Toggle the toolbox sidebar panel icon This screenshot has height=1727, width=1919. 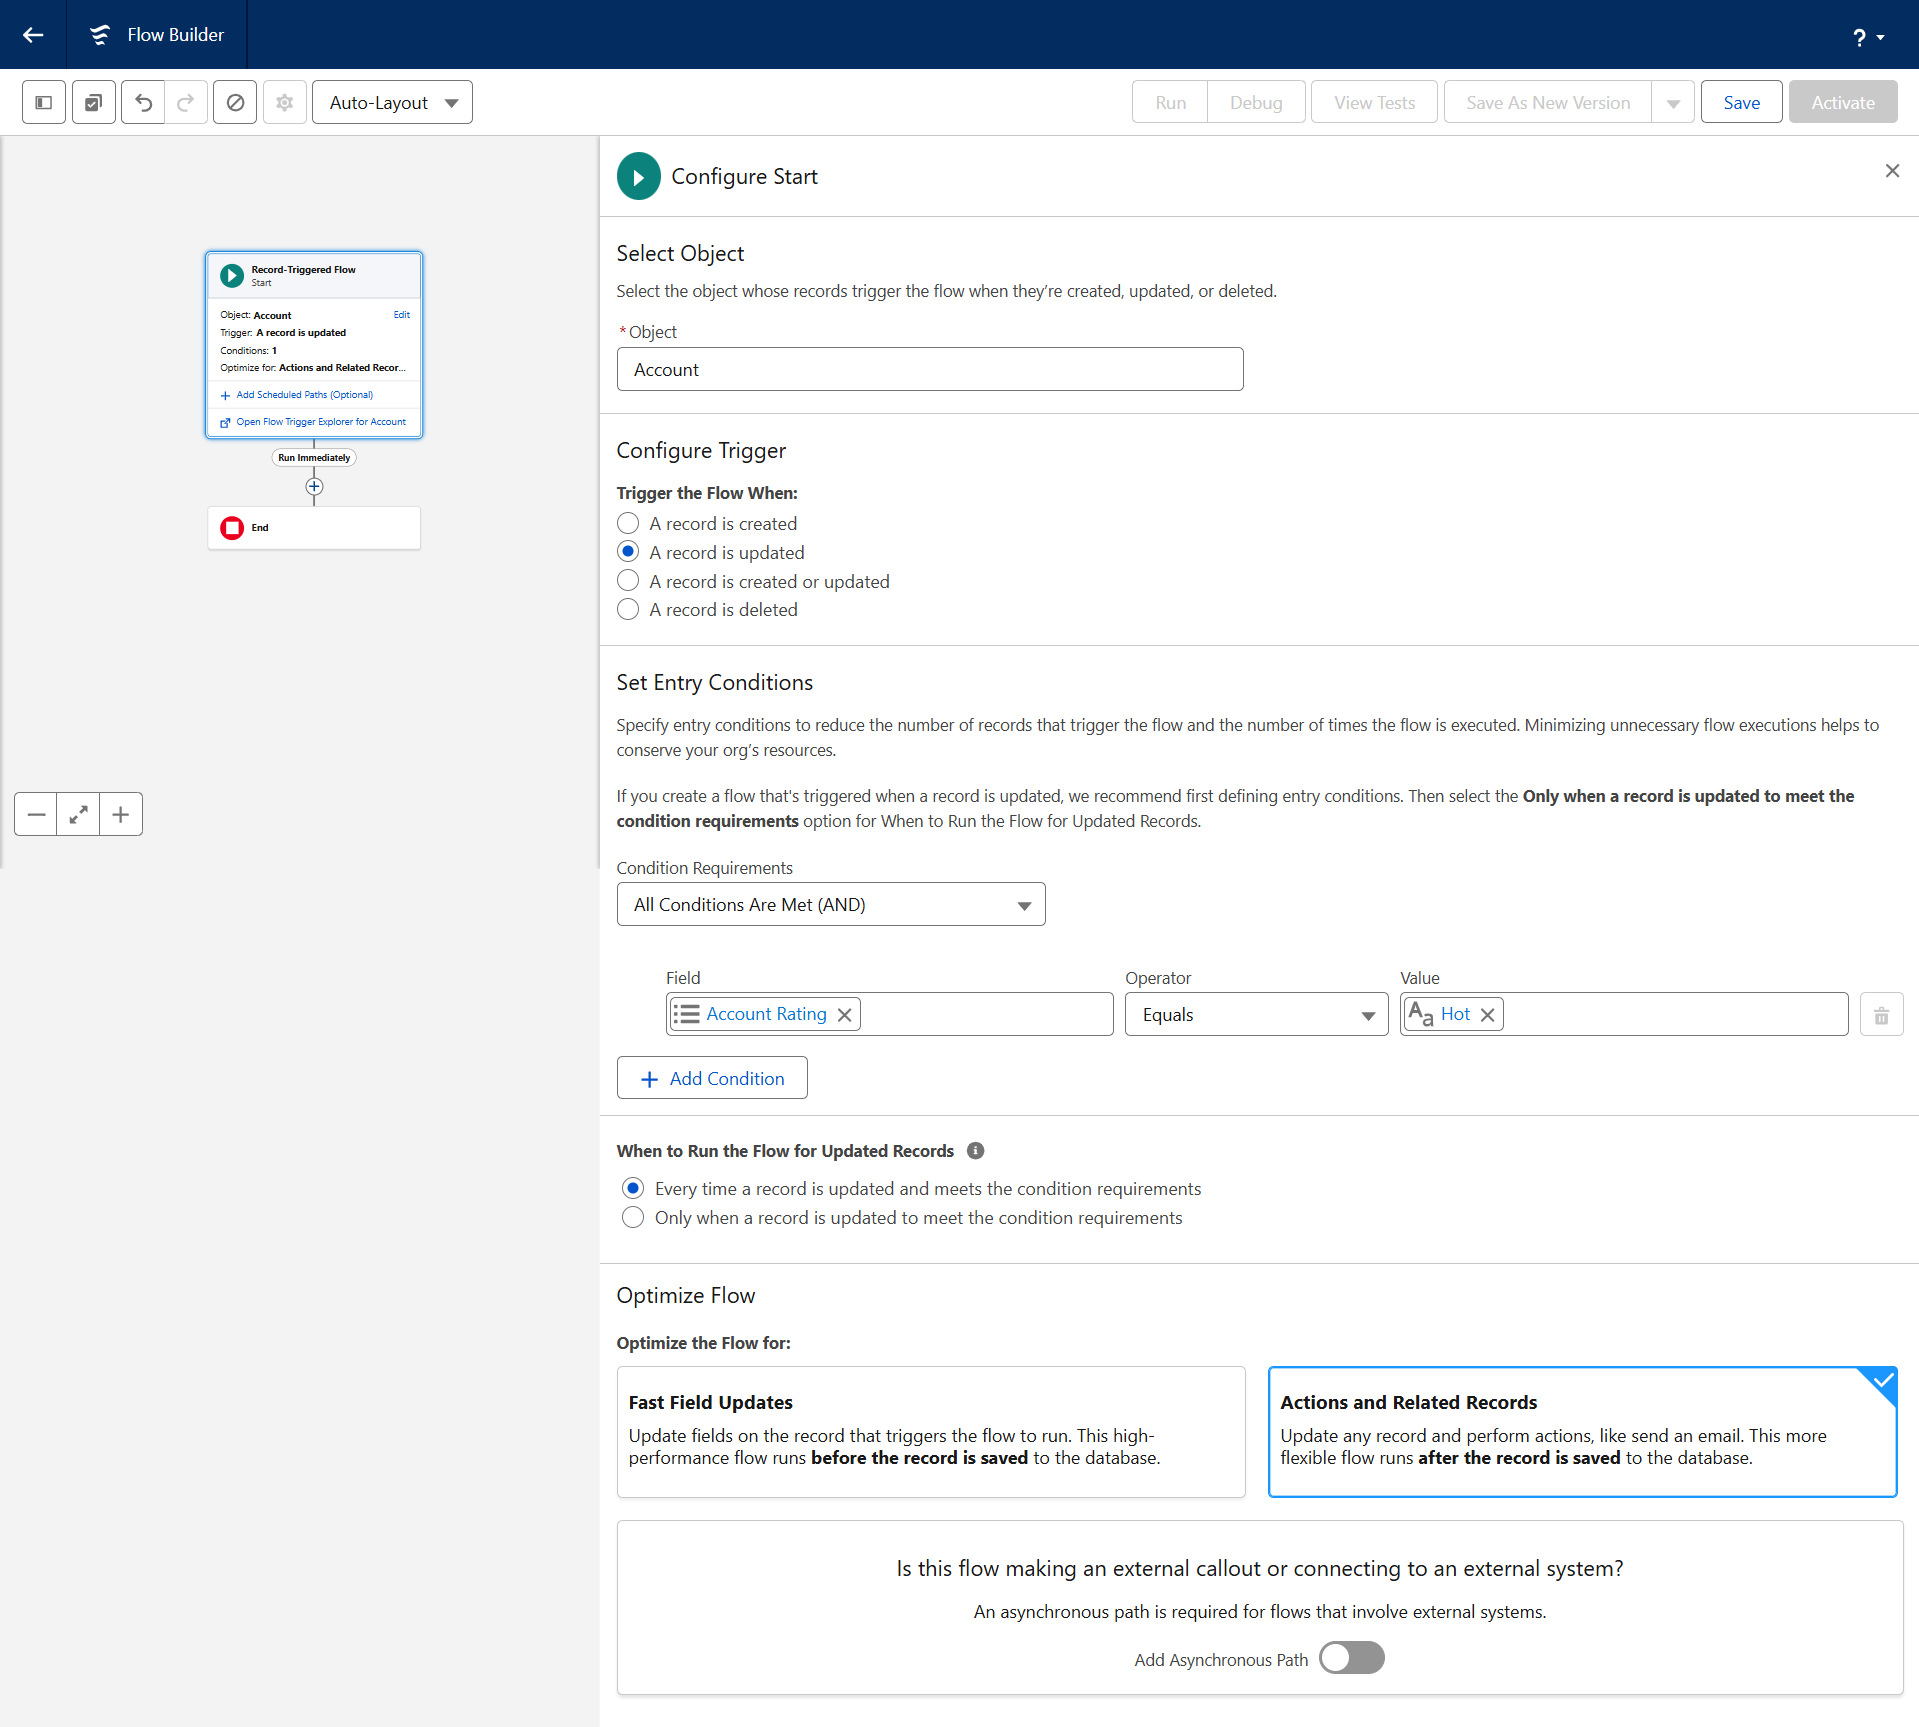(44, 102)
